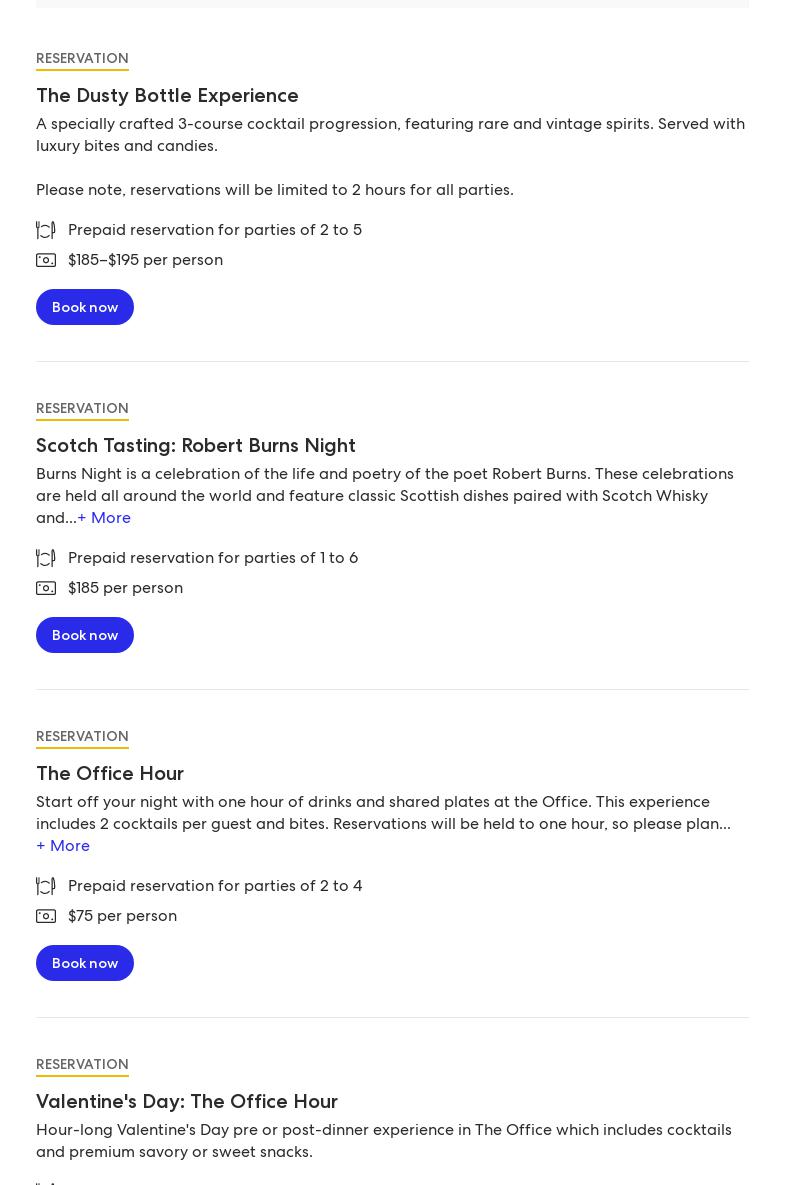
Task: Book The Dusty Bottle Experience now
Action: [85, 307]
